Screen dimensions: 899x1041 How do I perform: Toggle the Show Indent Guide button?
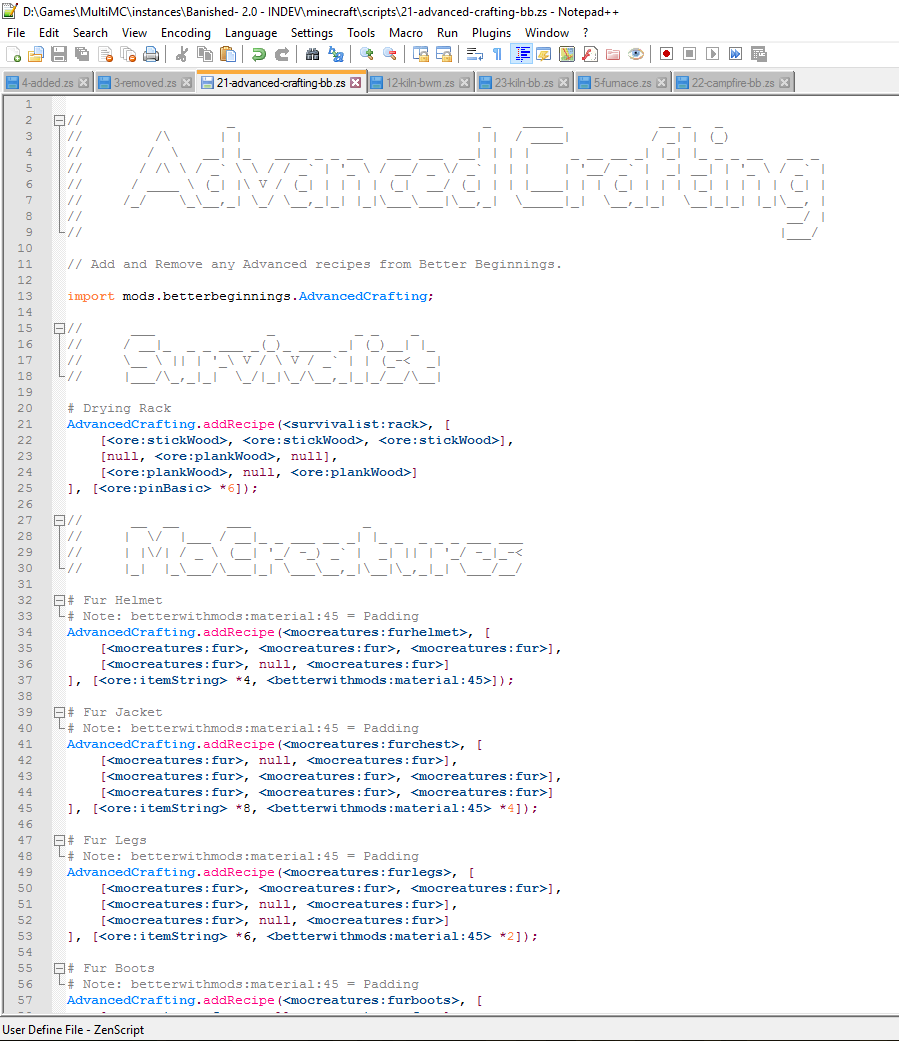click(x=521, y=54)
